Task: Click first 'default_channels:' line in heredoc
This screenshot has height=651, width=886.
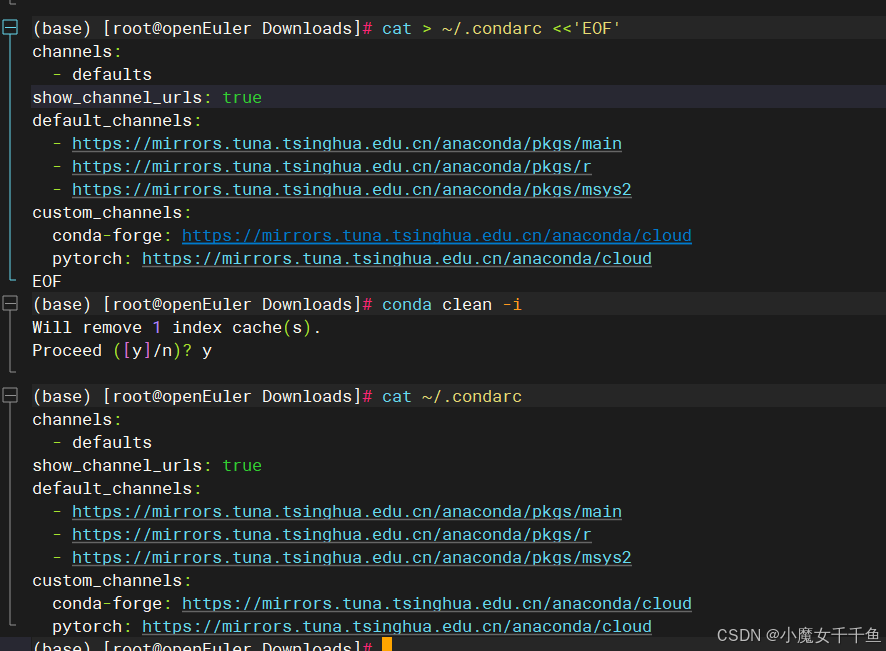Action: tap(117, 120)
